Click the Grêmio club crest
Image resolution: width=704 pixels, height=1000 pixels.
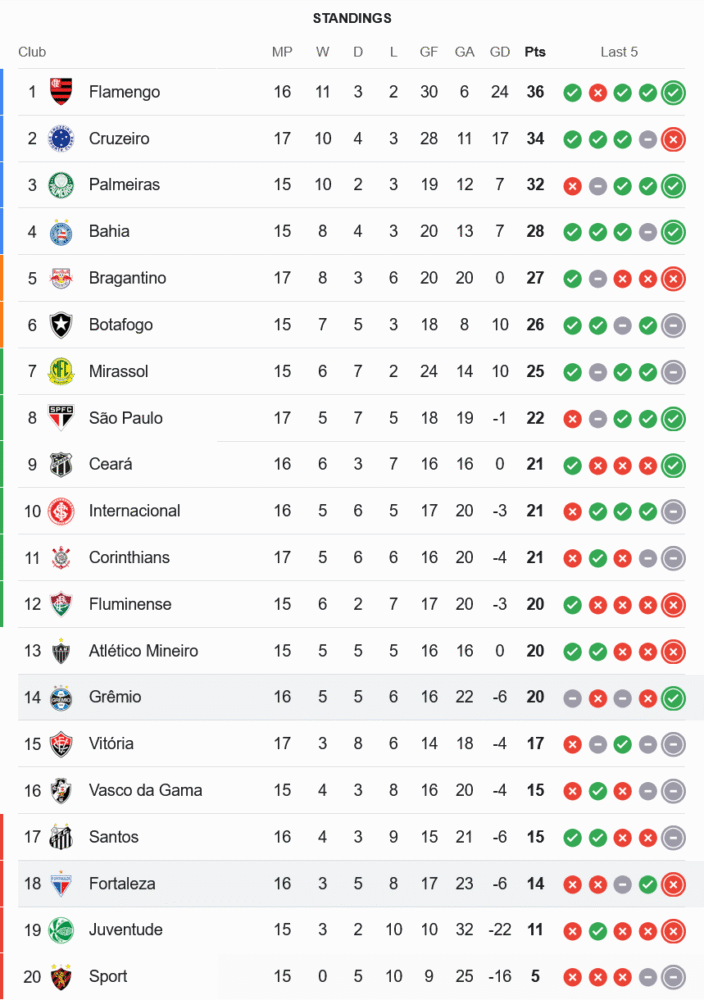point(62,697)
